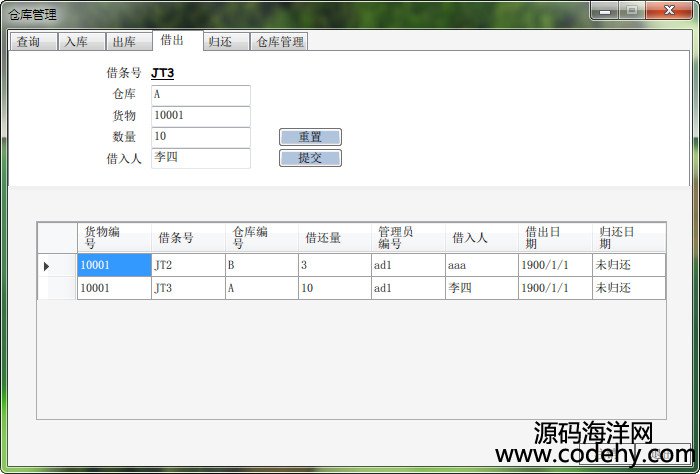Open the 仓库管理 tab
Image resolution: width=700 pixels, height=474 pixels.
[x=279, y=42]
